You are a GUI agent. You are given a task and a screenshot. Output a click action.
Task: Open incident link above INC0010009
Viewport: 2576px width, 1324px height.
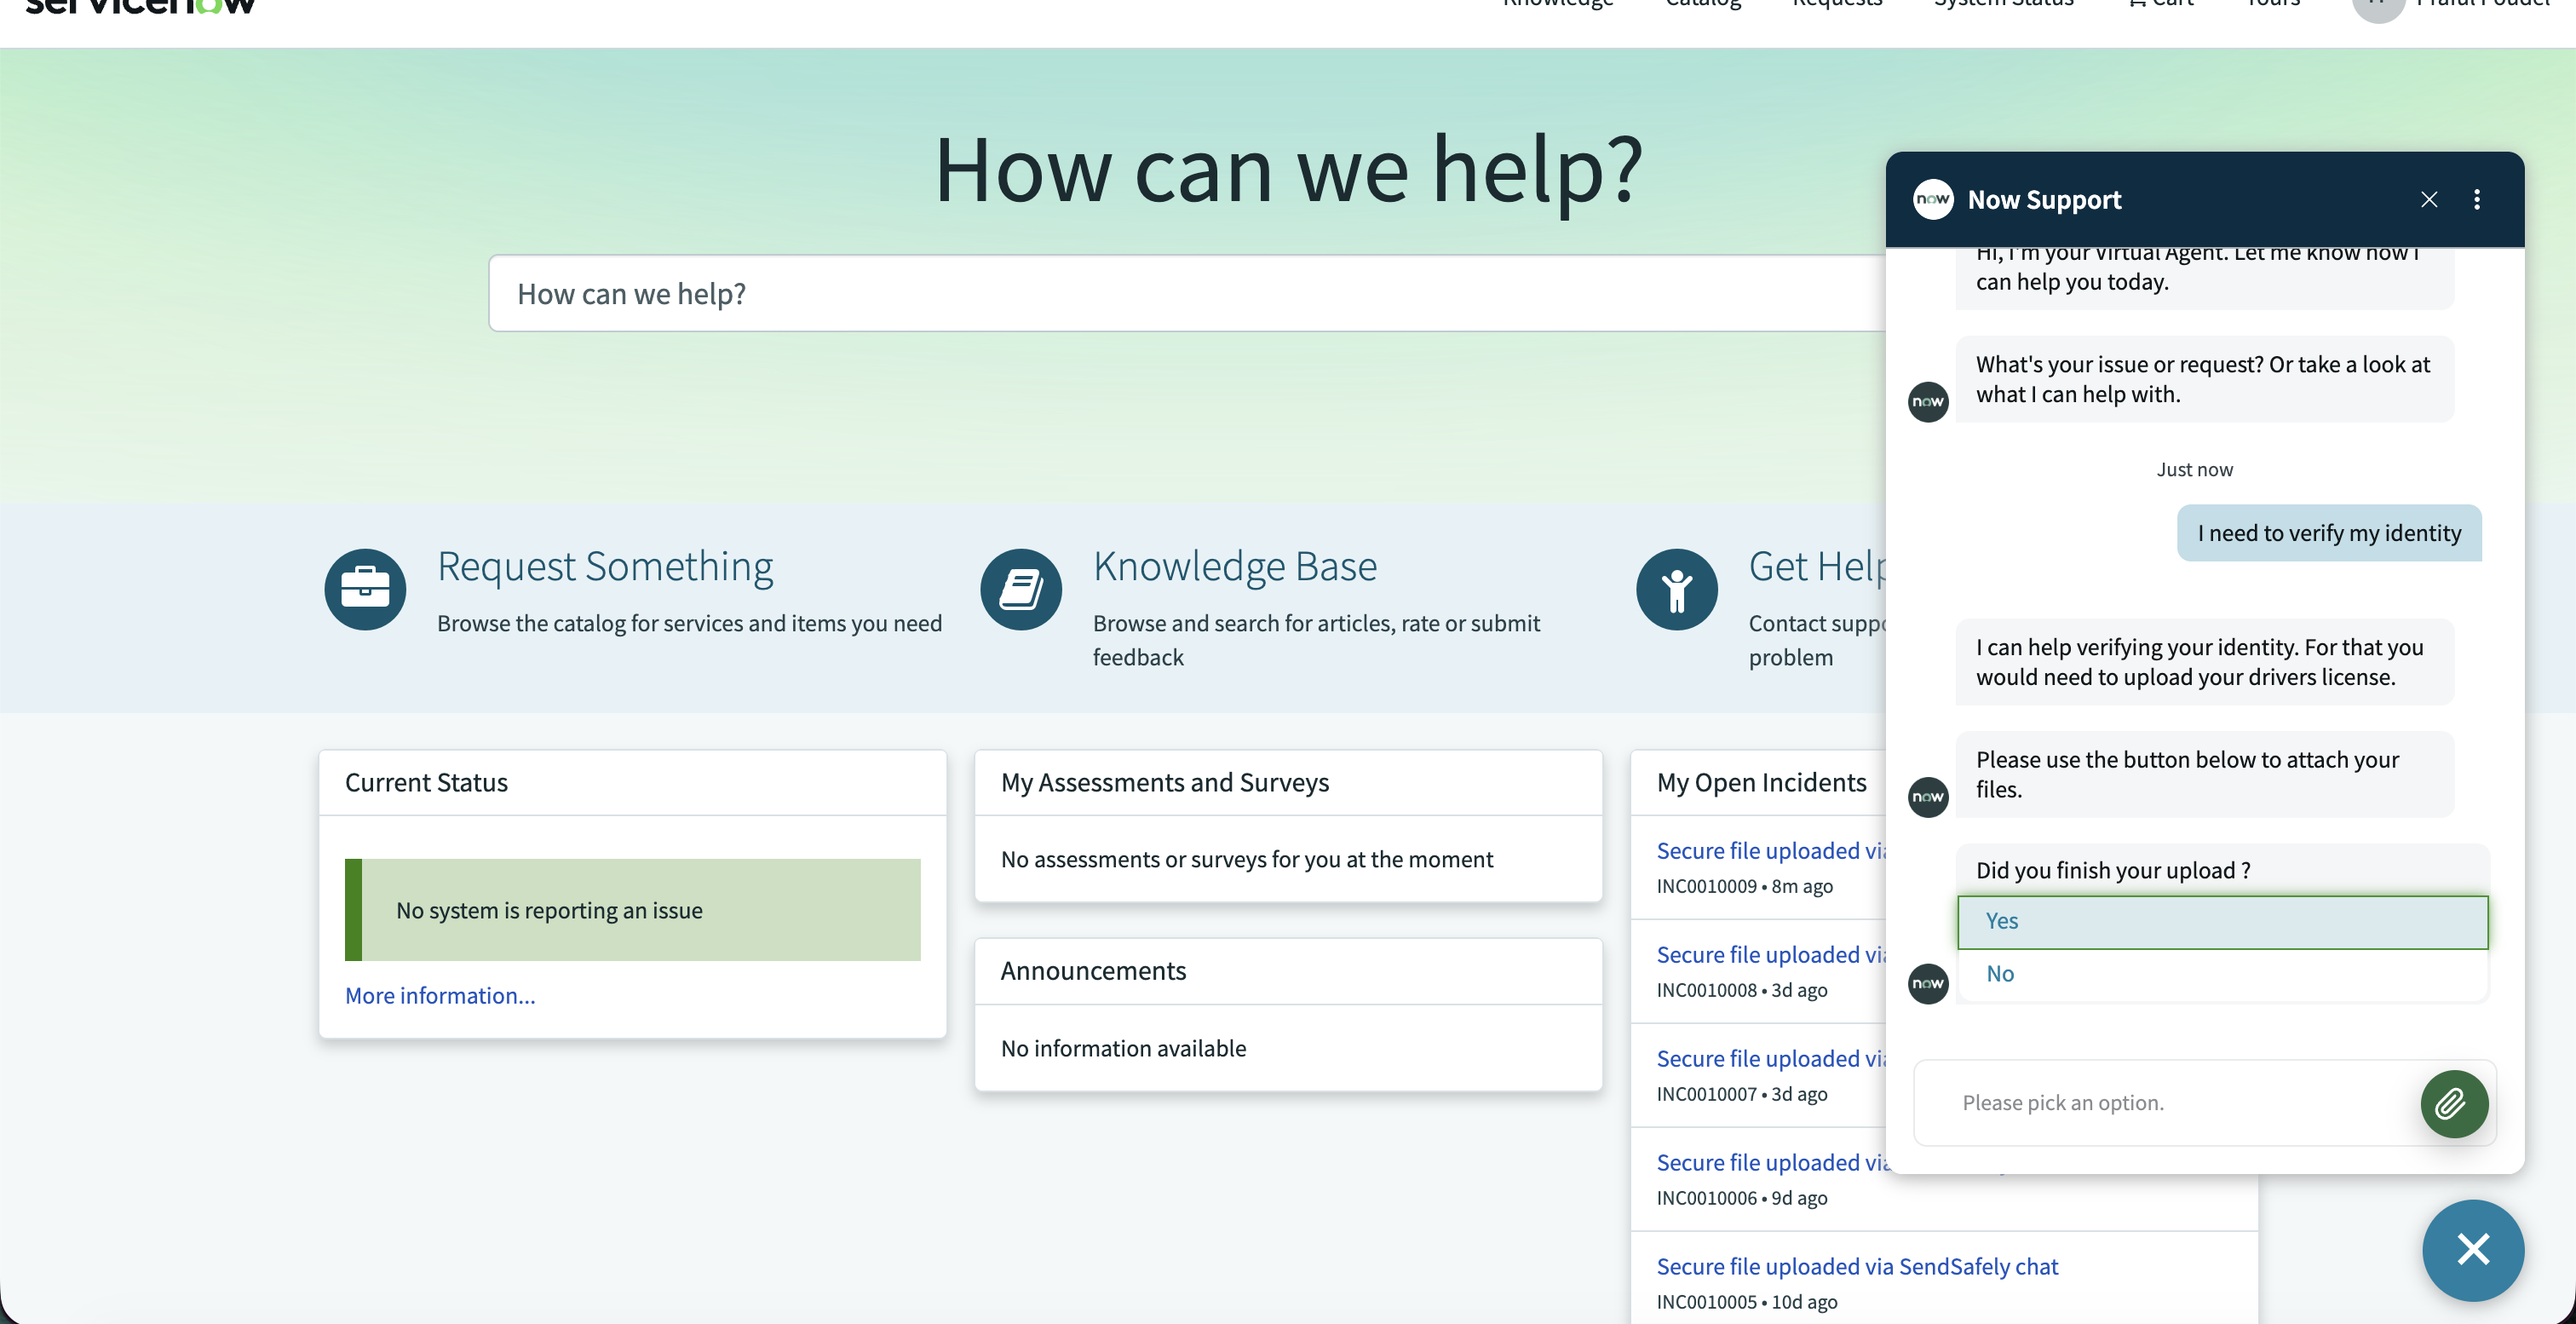1771,850
